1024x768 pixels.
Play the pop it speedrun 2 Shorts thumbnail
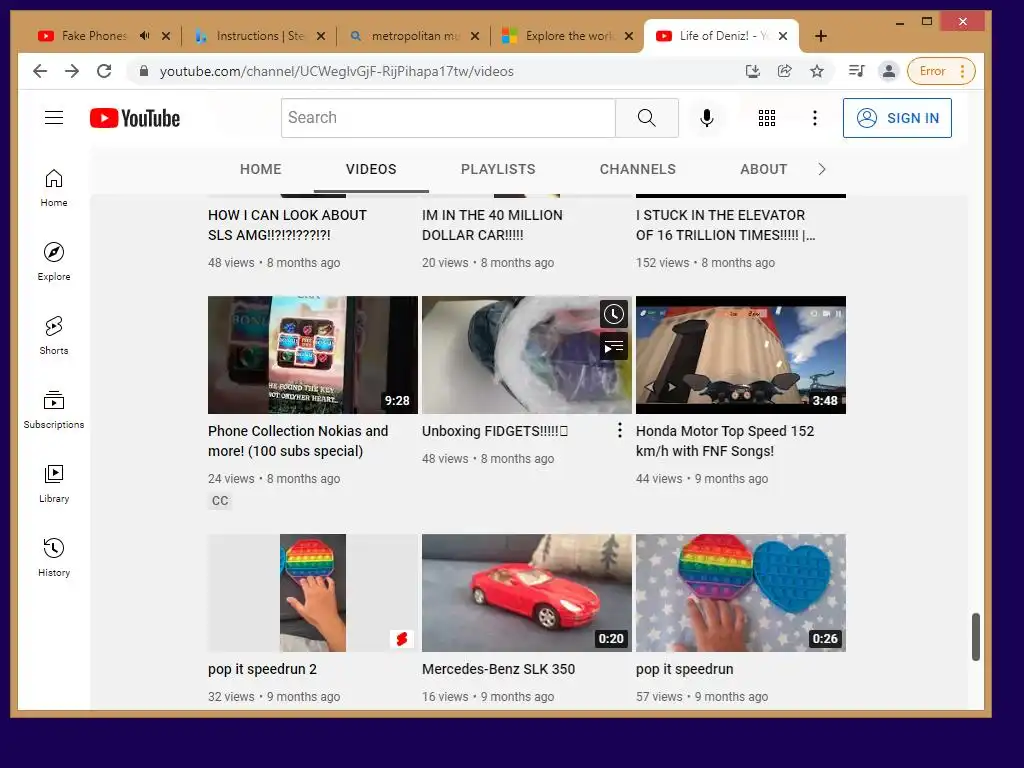tap(313, 593)
